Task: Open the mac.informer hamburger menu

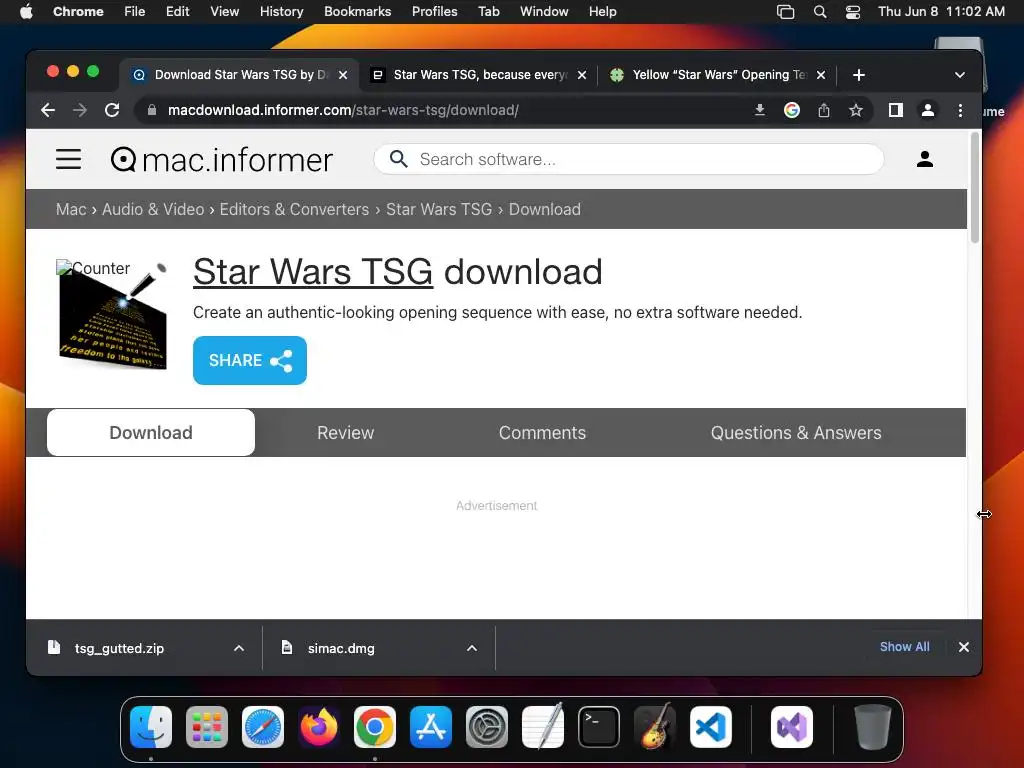Action: coord(69,159)
